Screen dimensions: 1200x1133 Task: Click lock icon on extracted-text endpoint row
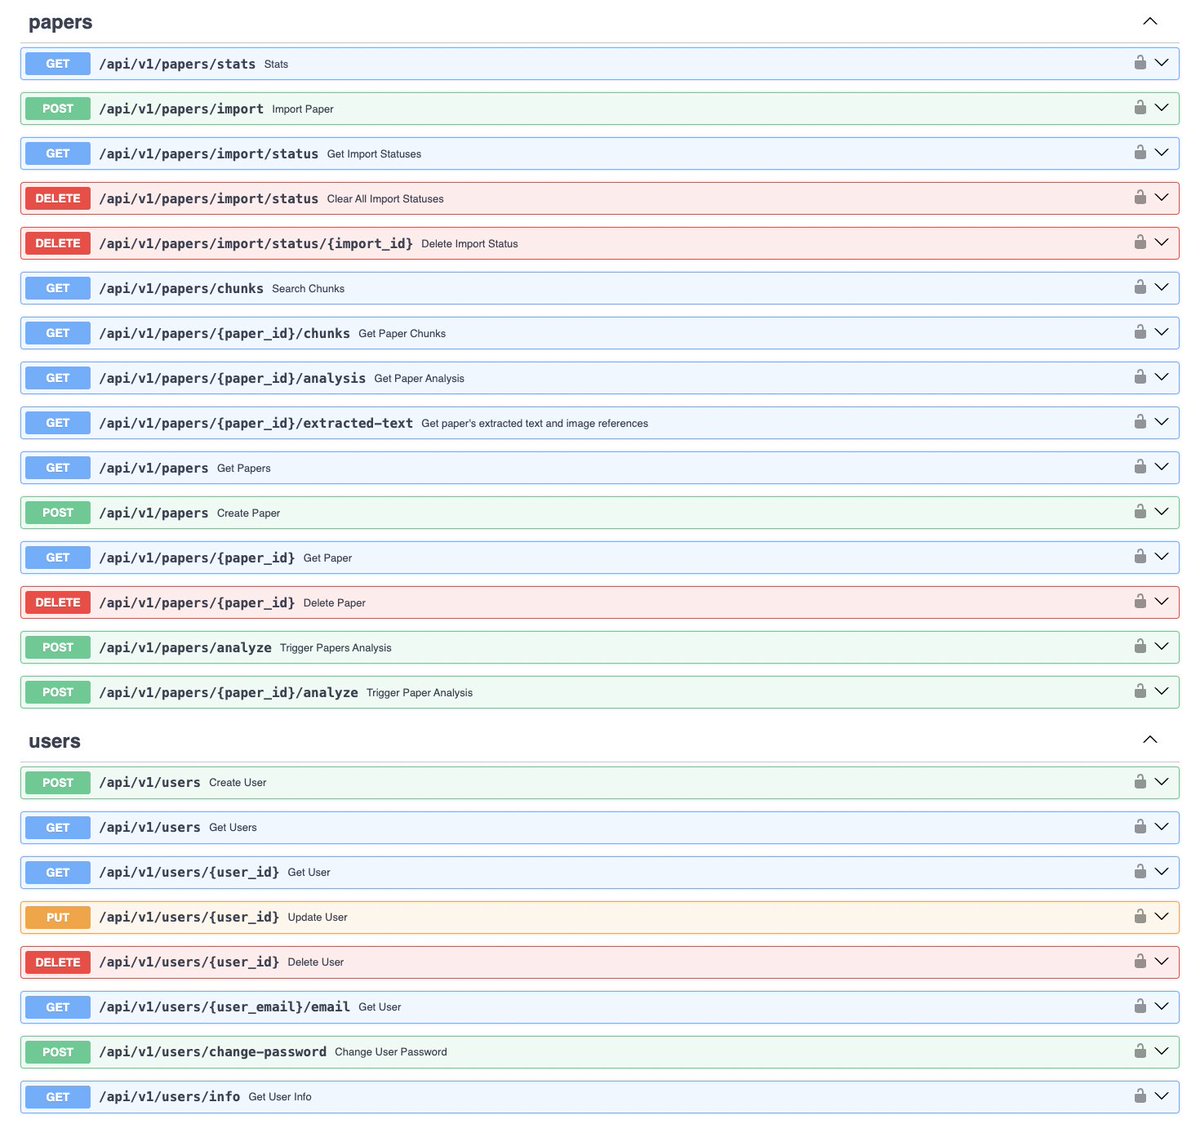tap(1140, 422)
